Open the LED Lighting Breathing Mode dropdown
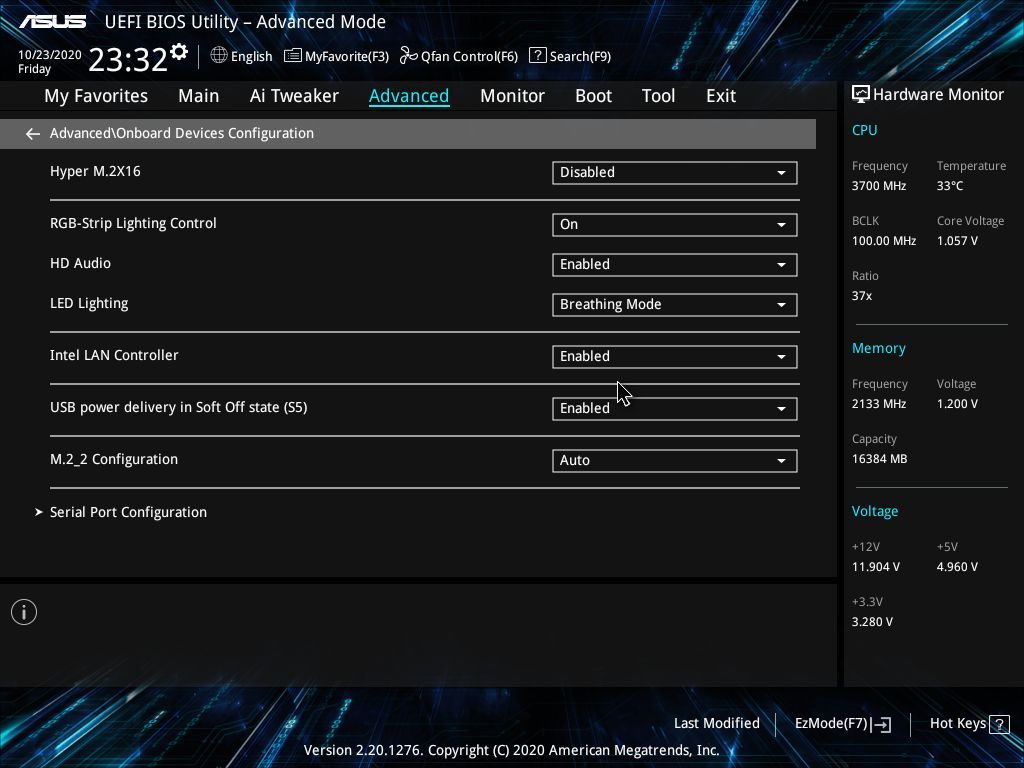The image size is (1024, 768). click(675, 304)
